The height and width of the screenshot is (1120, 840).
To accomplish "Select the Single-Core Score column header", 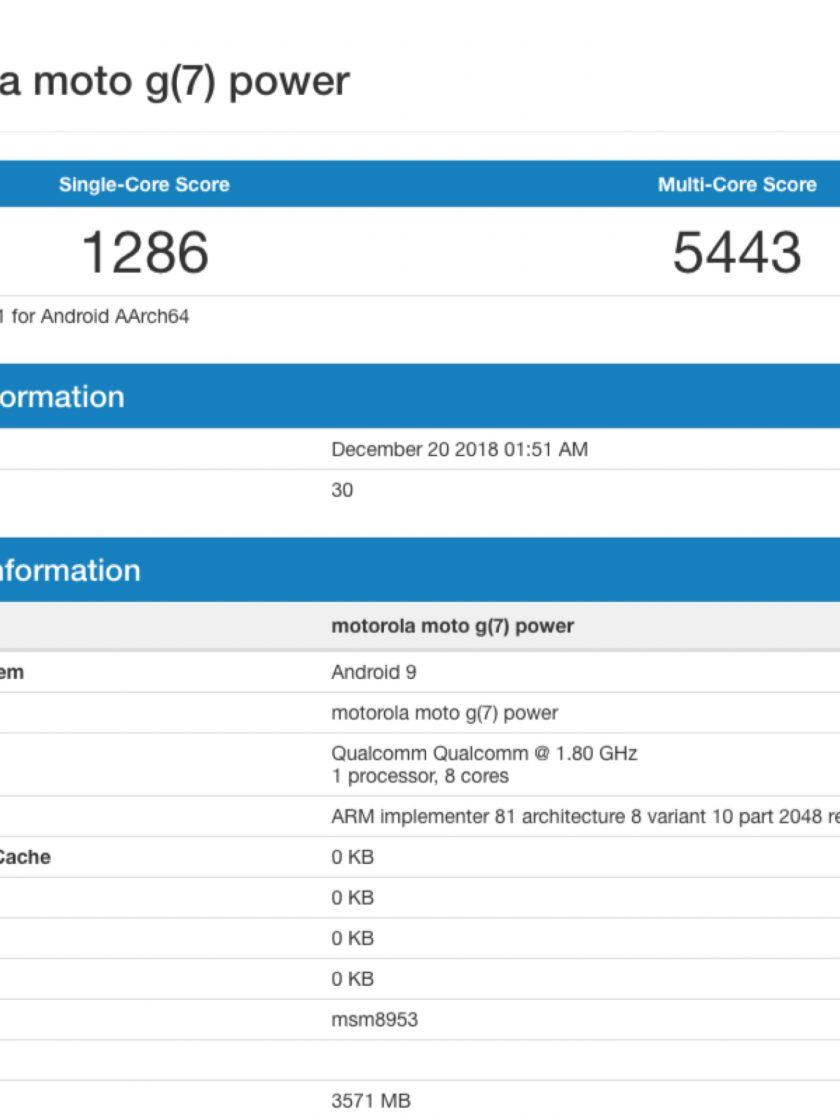I will [144, 185].
